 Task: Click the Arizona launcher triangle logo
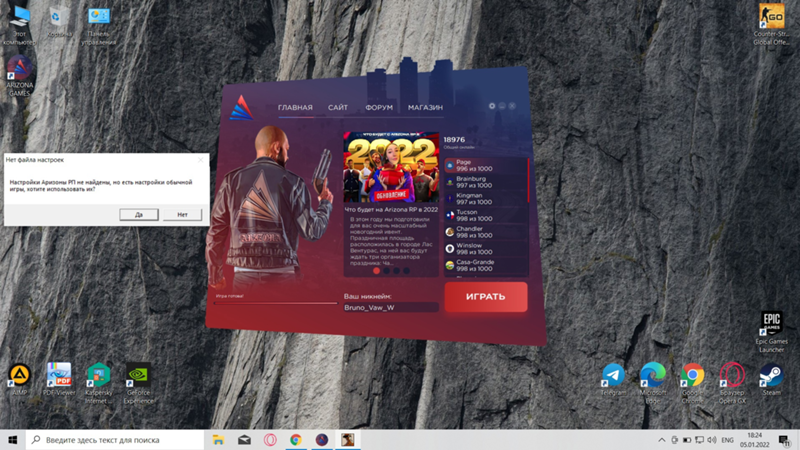tap(241, 108)
